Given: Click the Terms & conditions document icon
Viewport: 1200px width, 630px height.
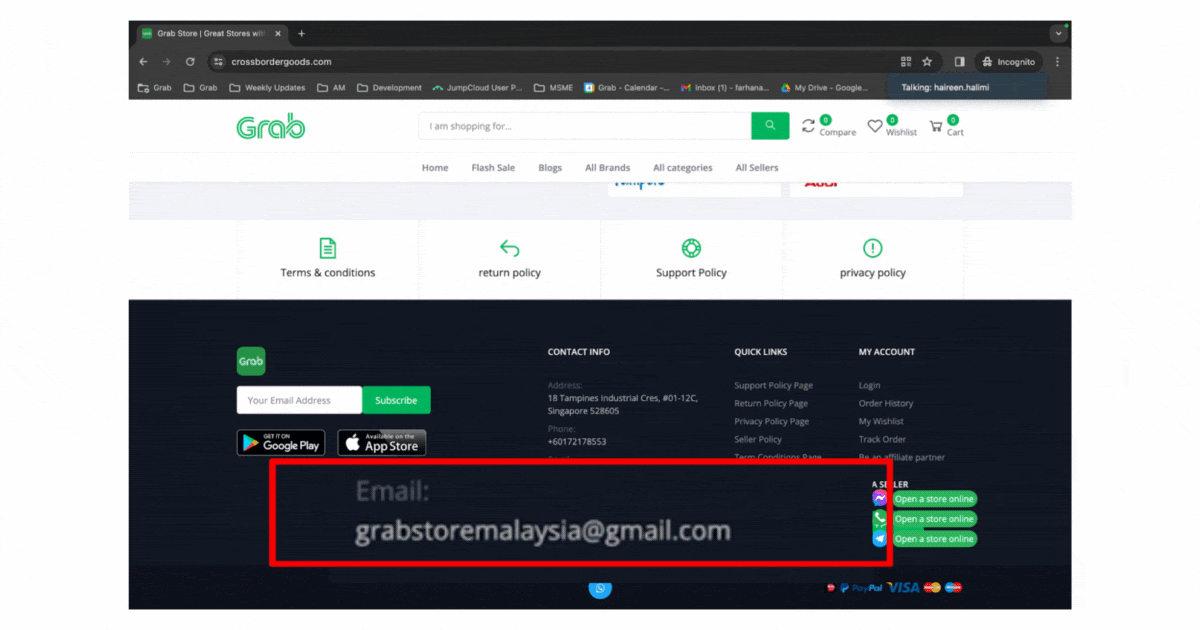Looking at the screenshot, I should 327,246.
